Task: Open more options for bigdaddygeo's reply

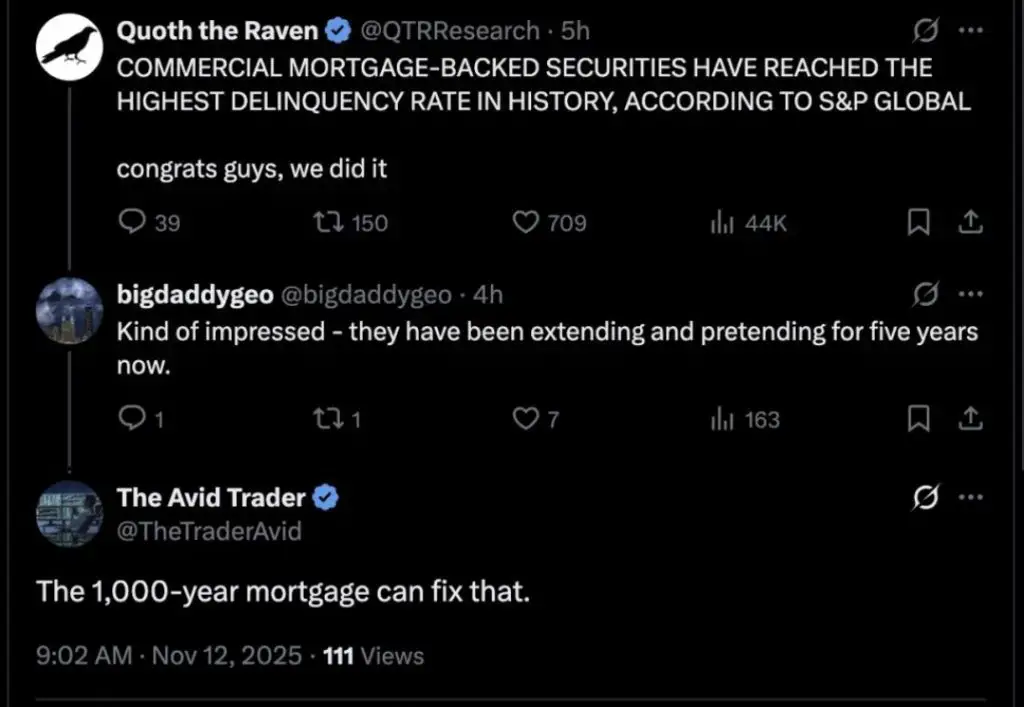Action: point(970,294)
